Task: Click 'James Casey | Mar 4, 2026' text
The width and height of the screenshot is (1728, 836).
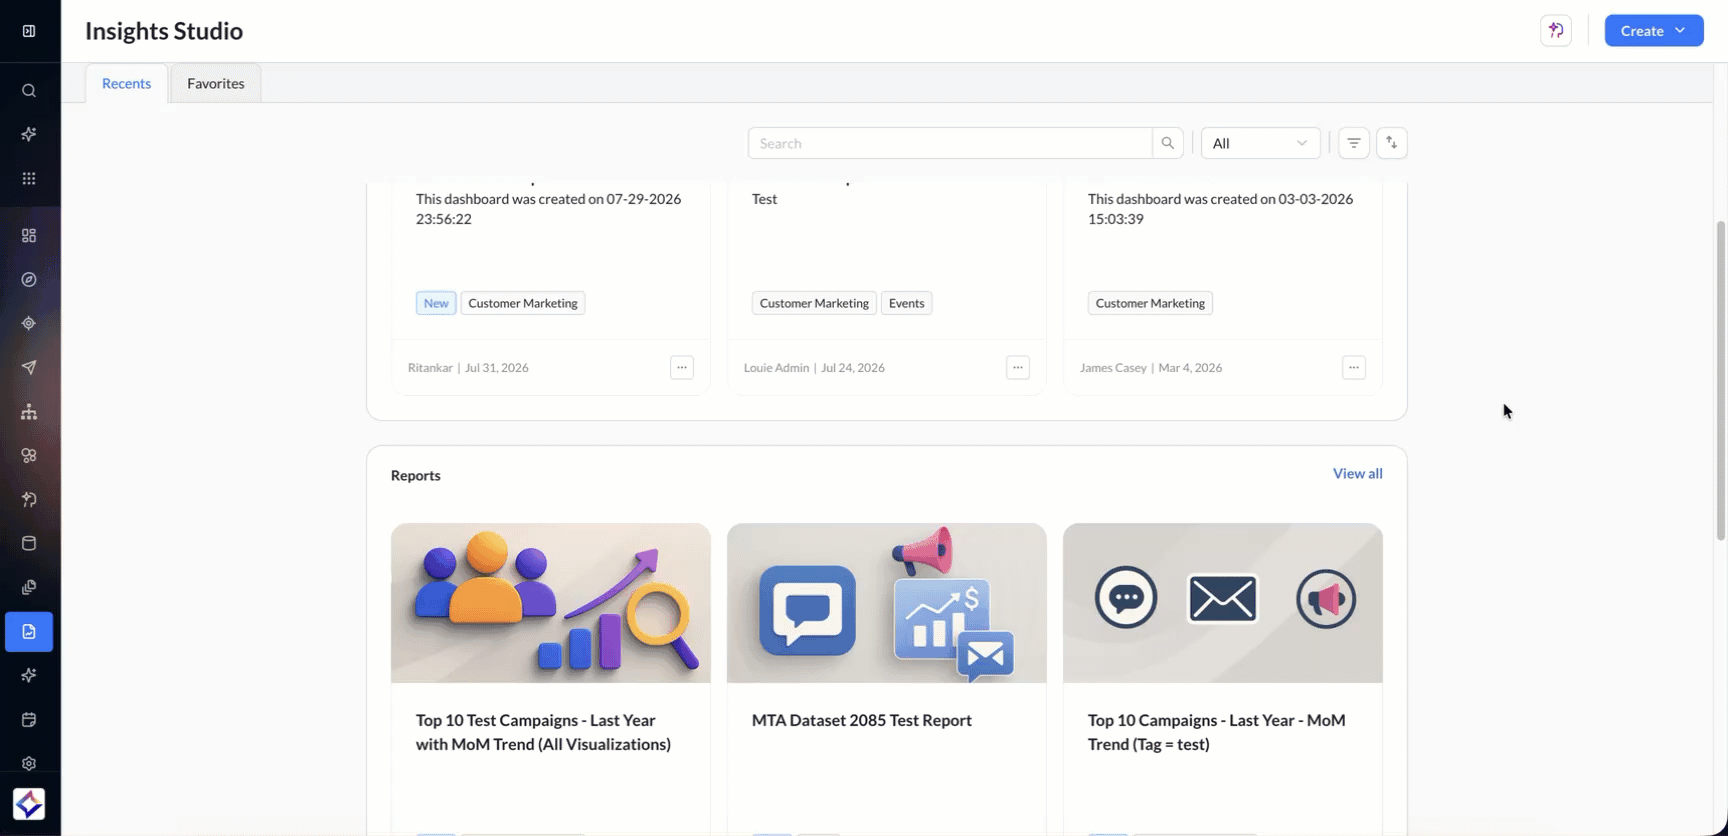Action: pos(1151,368)
